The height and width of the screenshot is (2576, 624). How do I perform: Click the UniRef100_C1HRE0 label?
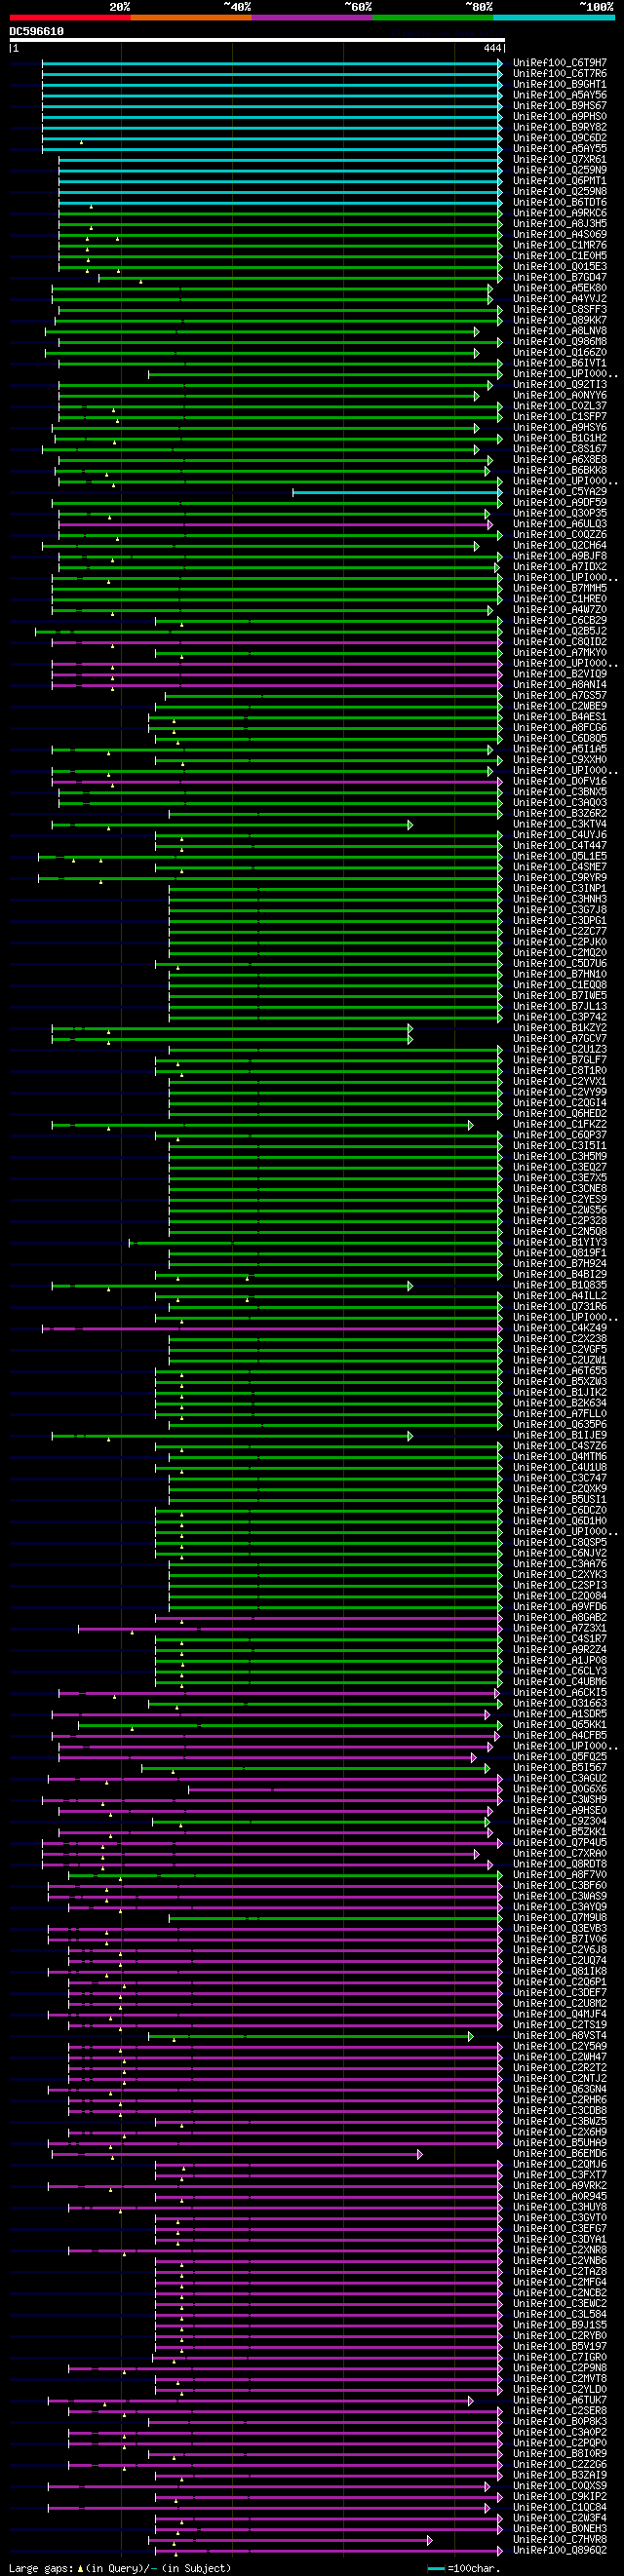pyautogui.click(x=559, y=599)
